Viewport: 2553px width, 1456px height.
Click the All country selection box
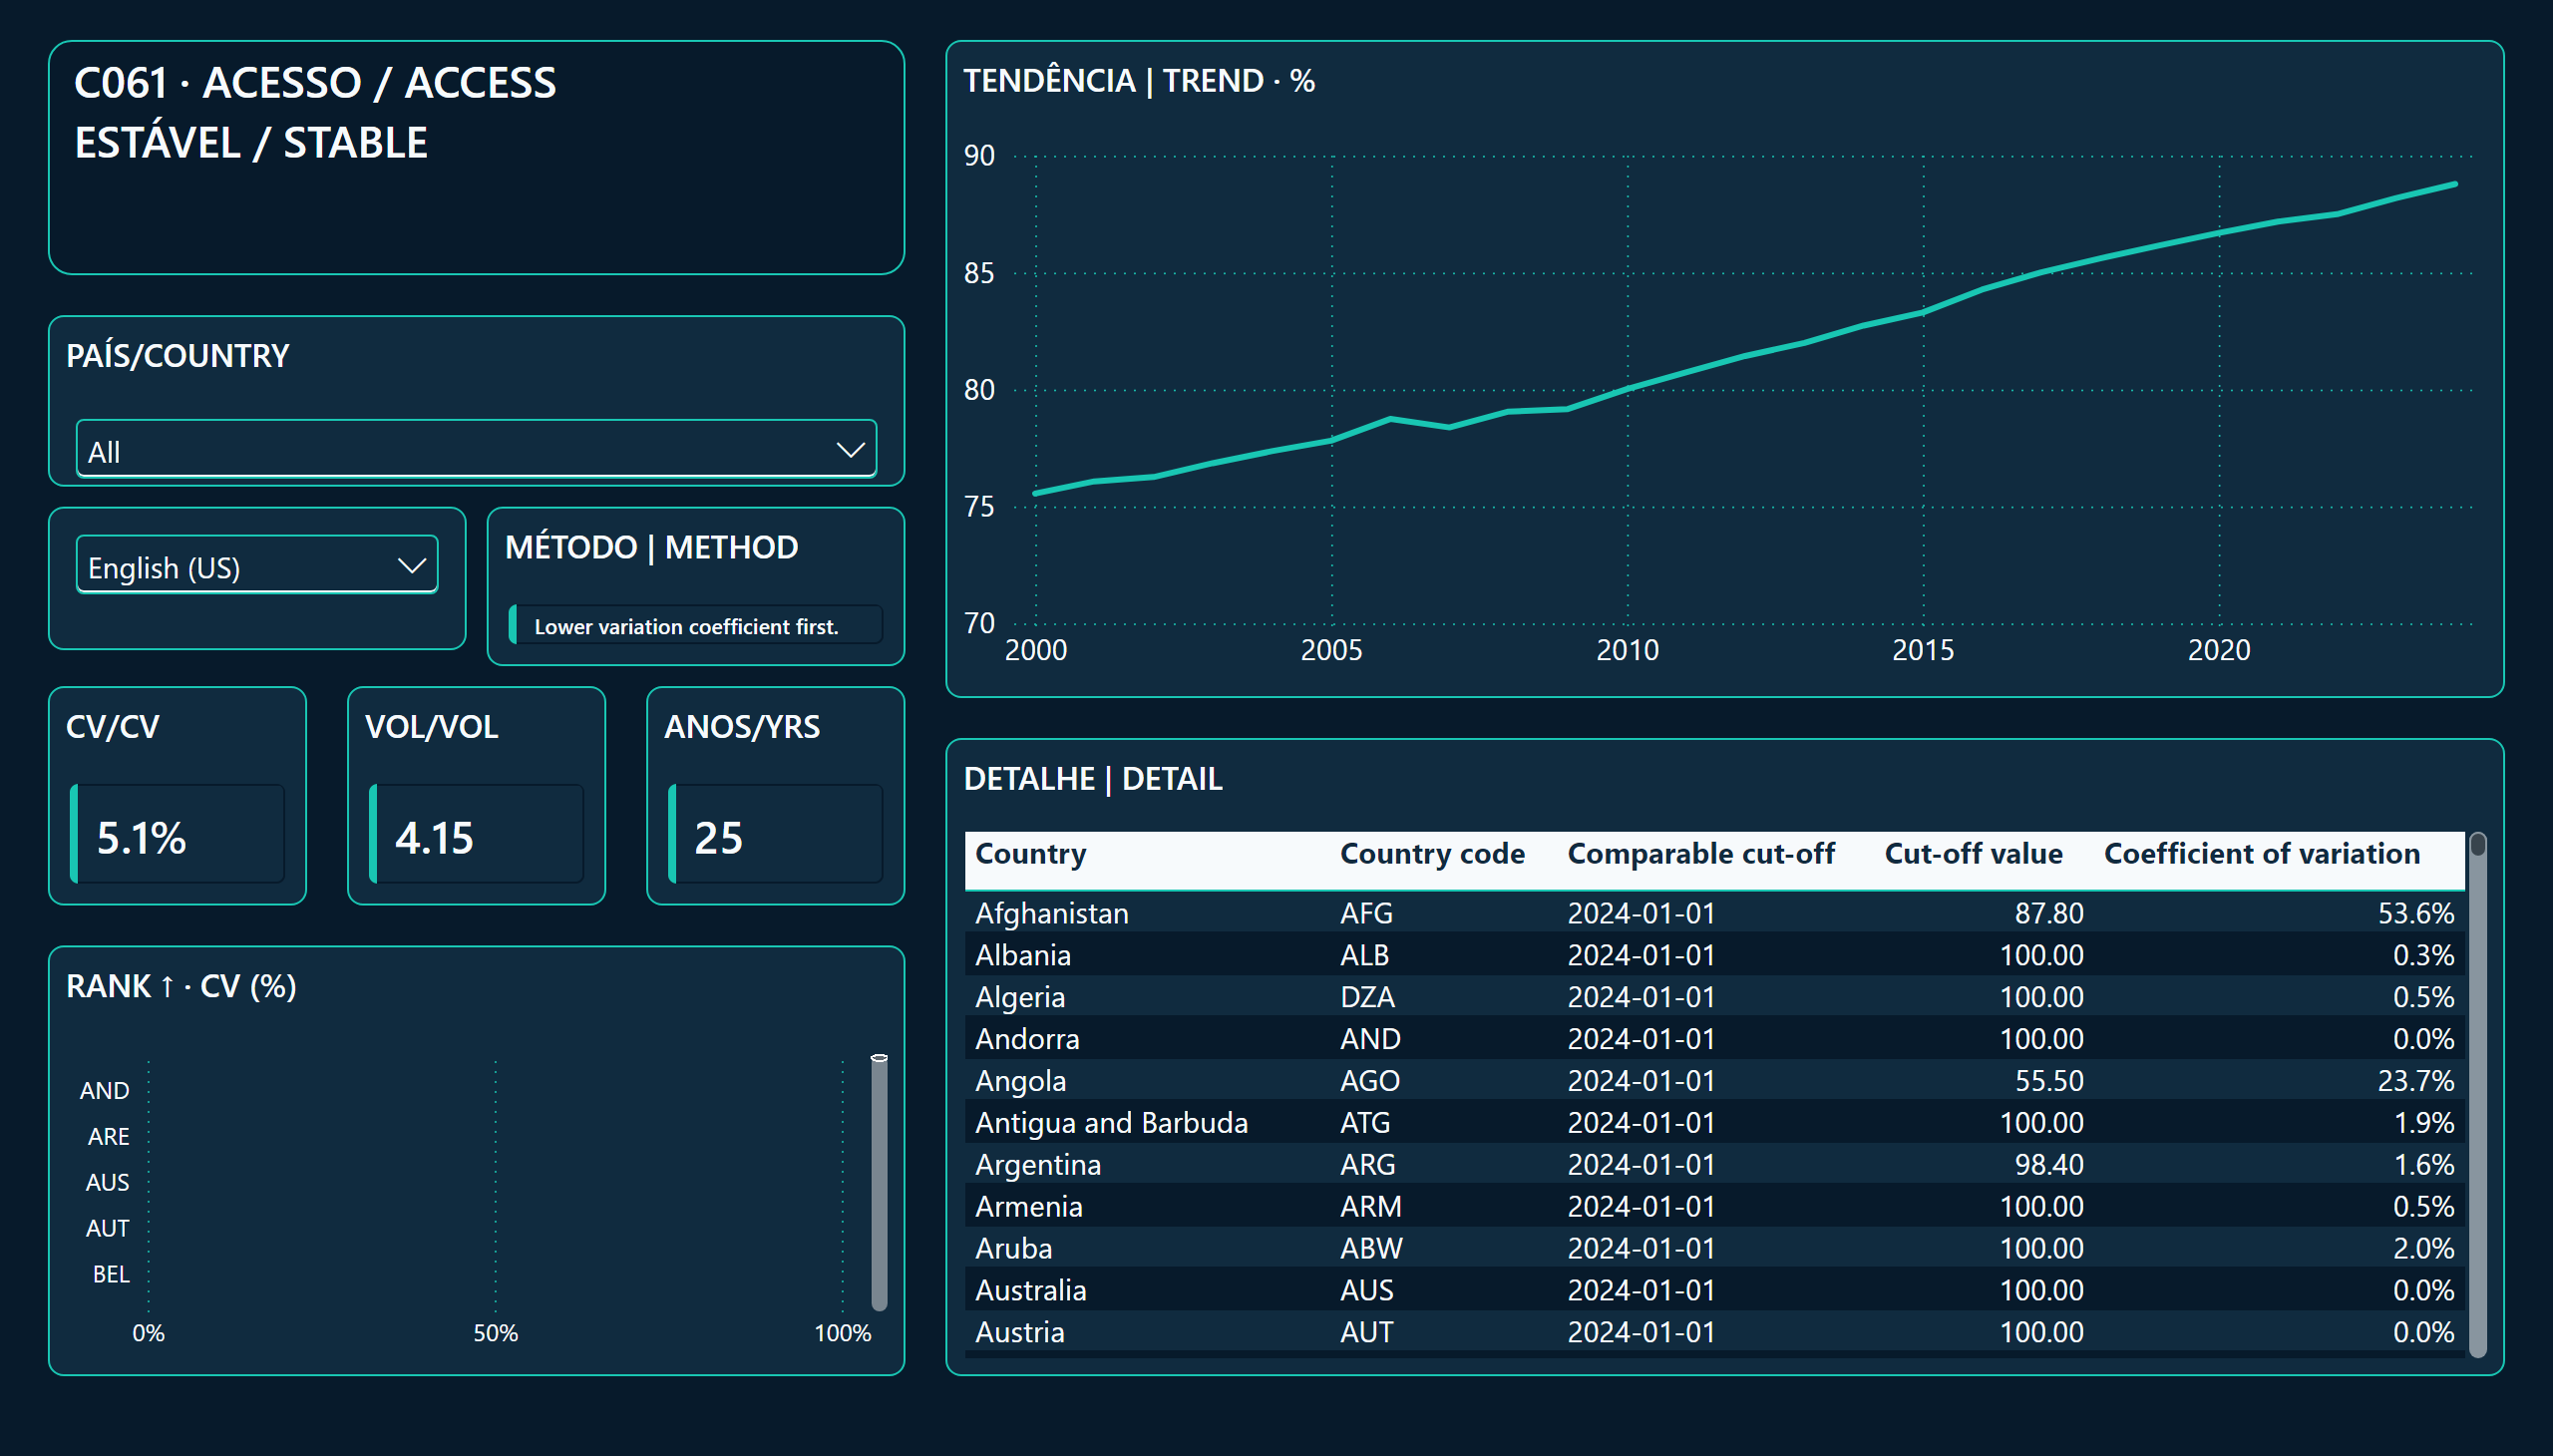(476, 450)
